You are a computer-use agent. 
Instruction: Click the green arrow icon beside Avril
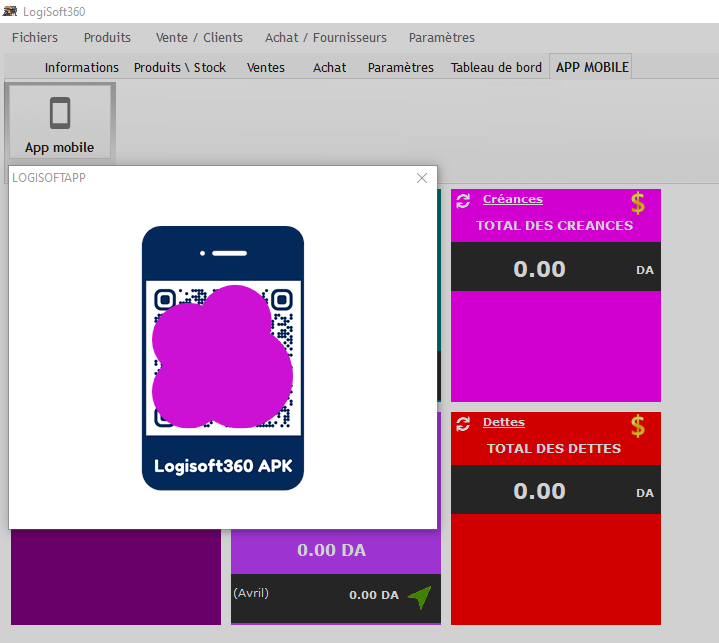point(420,597)
